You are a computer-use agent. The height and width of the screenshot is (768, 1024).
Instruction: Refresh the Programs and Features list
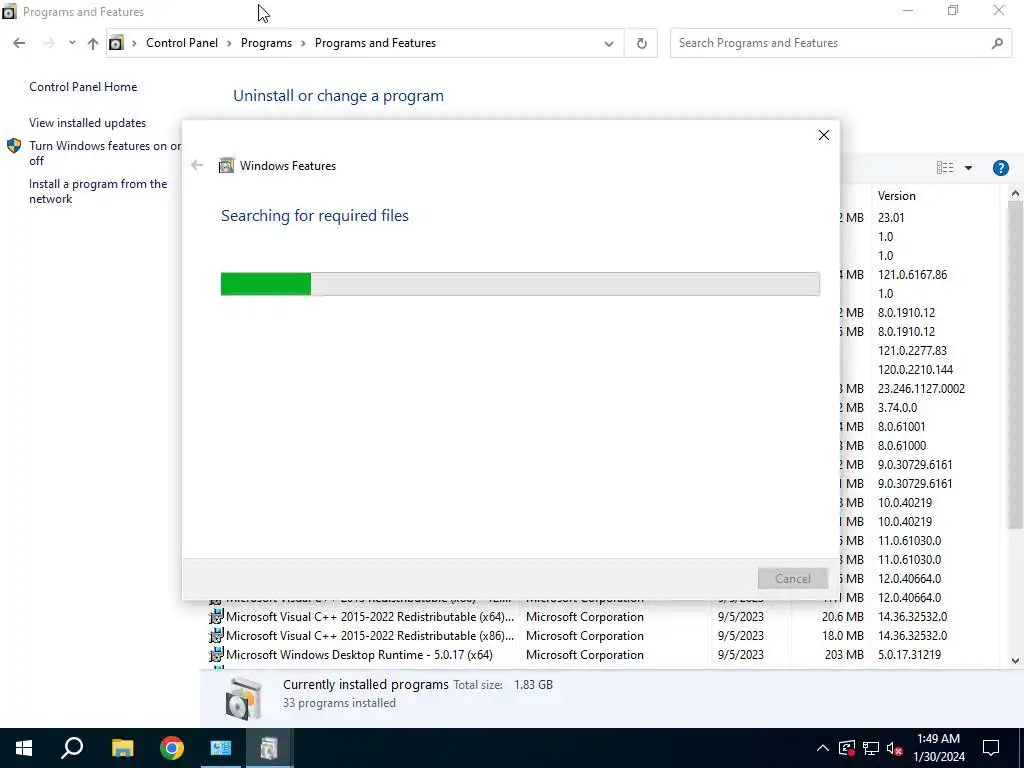tap(641, 43)
